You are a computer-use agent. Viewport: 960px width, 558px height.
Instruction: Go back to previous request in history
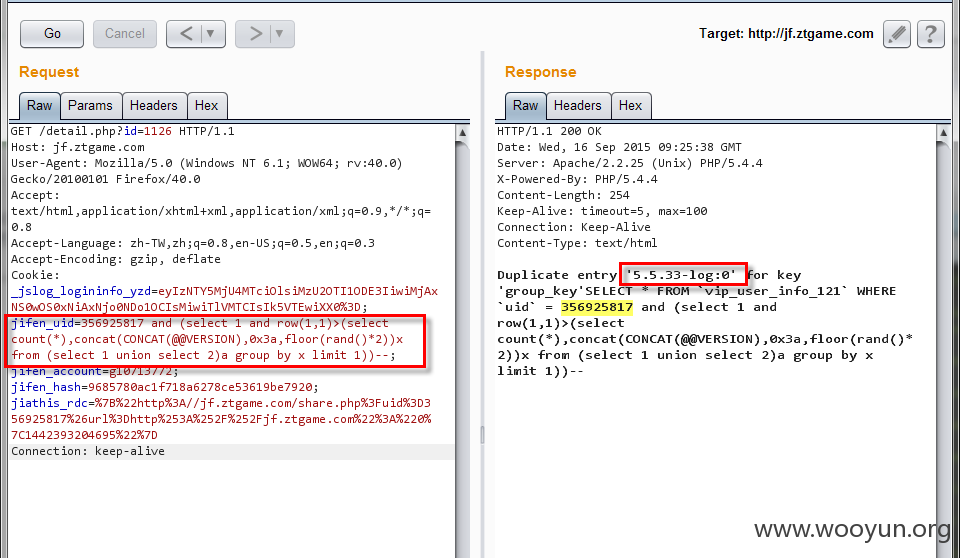coord(186,34)
